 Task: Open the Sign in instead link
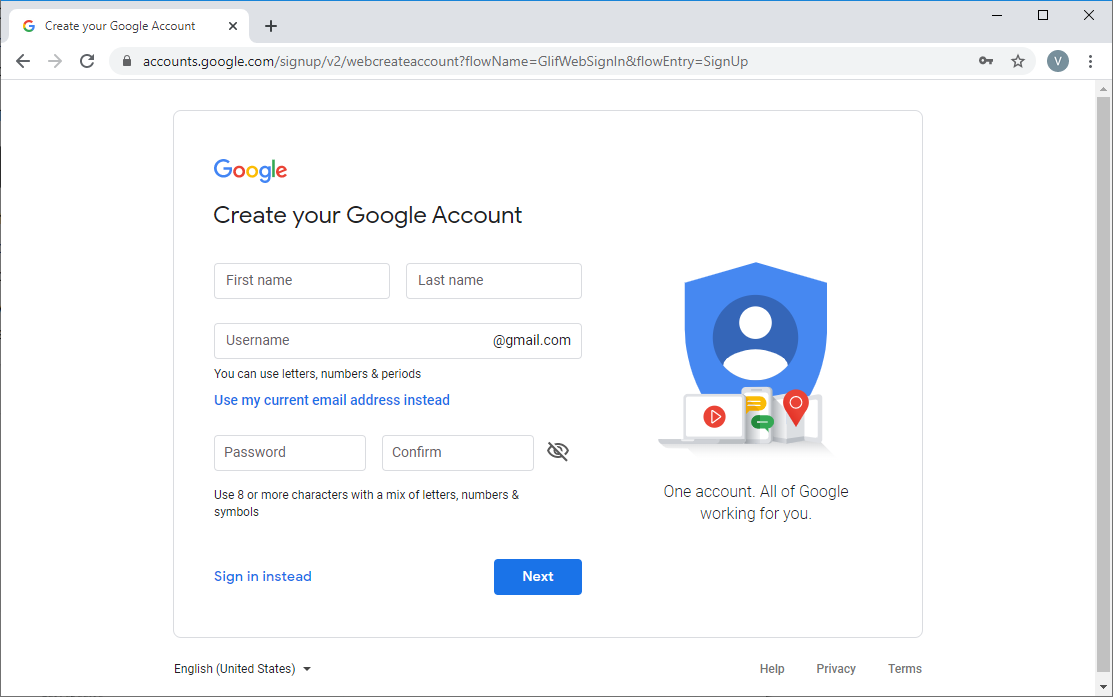263,576
